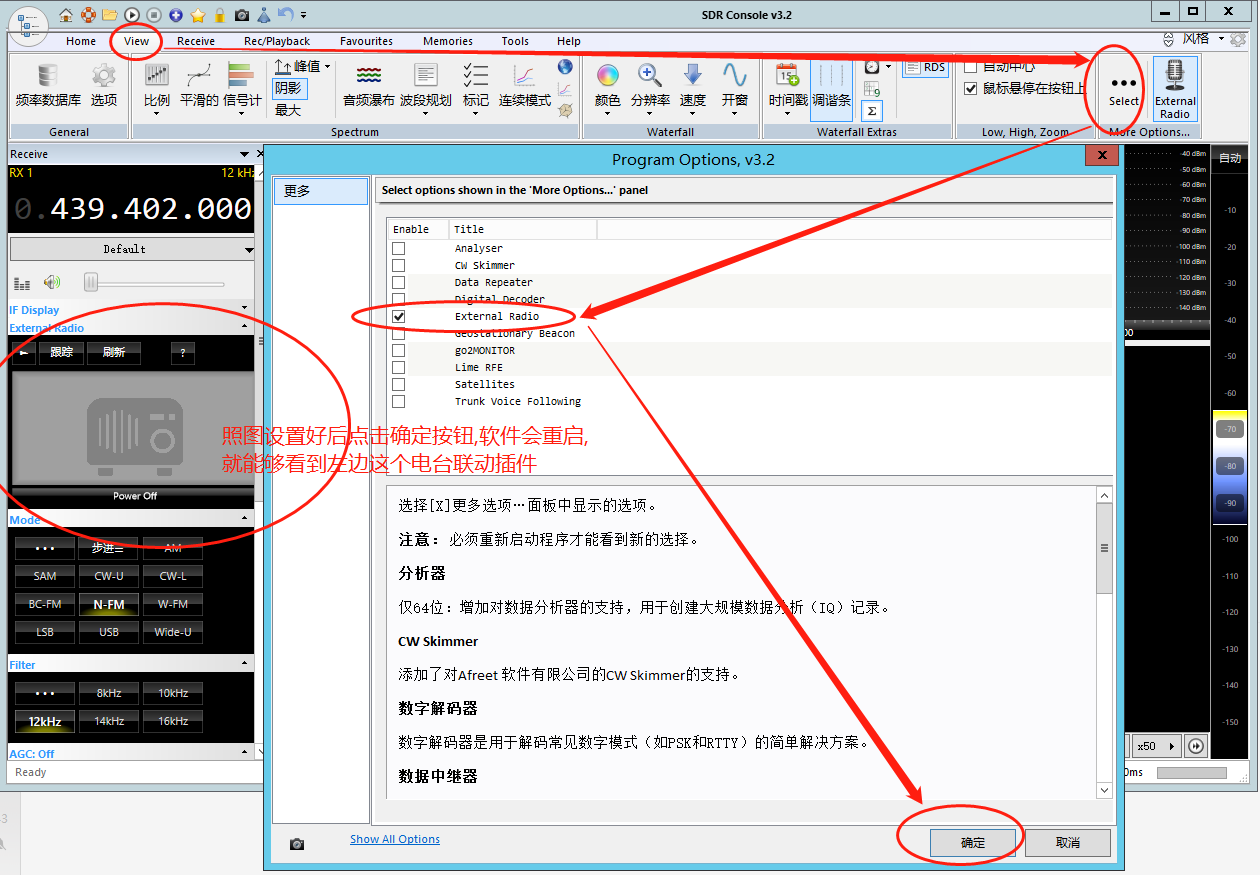Image resolution: width=1260 pixels, height=875 pixels.
Task: Click the padlock icon in quick access toolbar
Action: [x=220, y=15]
